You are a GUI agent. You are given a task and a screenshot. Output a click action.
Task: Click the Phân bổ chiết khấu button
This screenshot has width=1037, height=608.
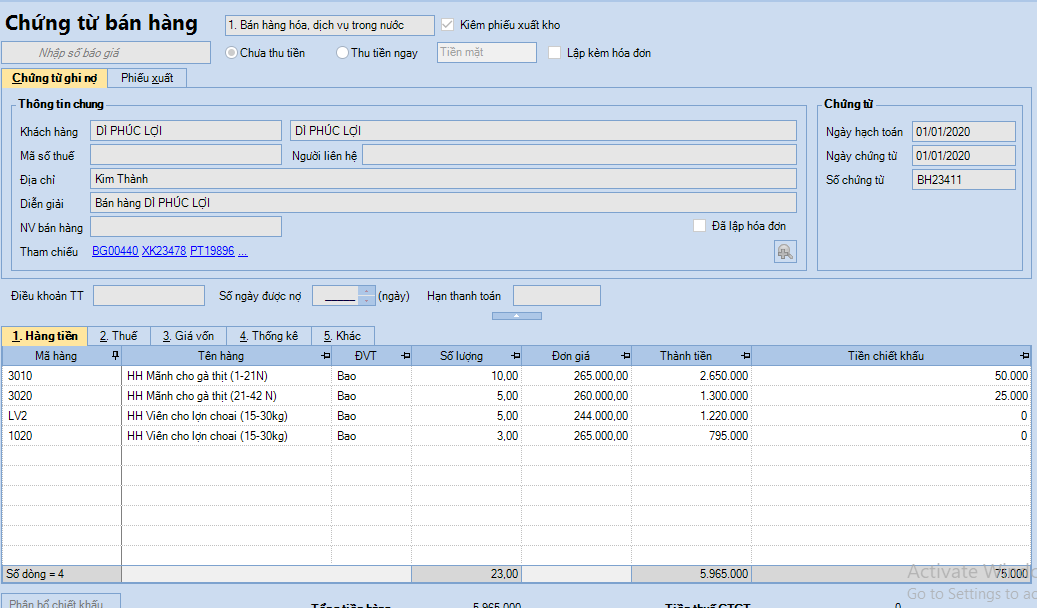pyautogui.click(x=61, y=602)
